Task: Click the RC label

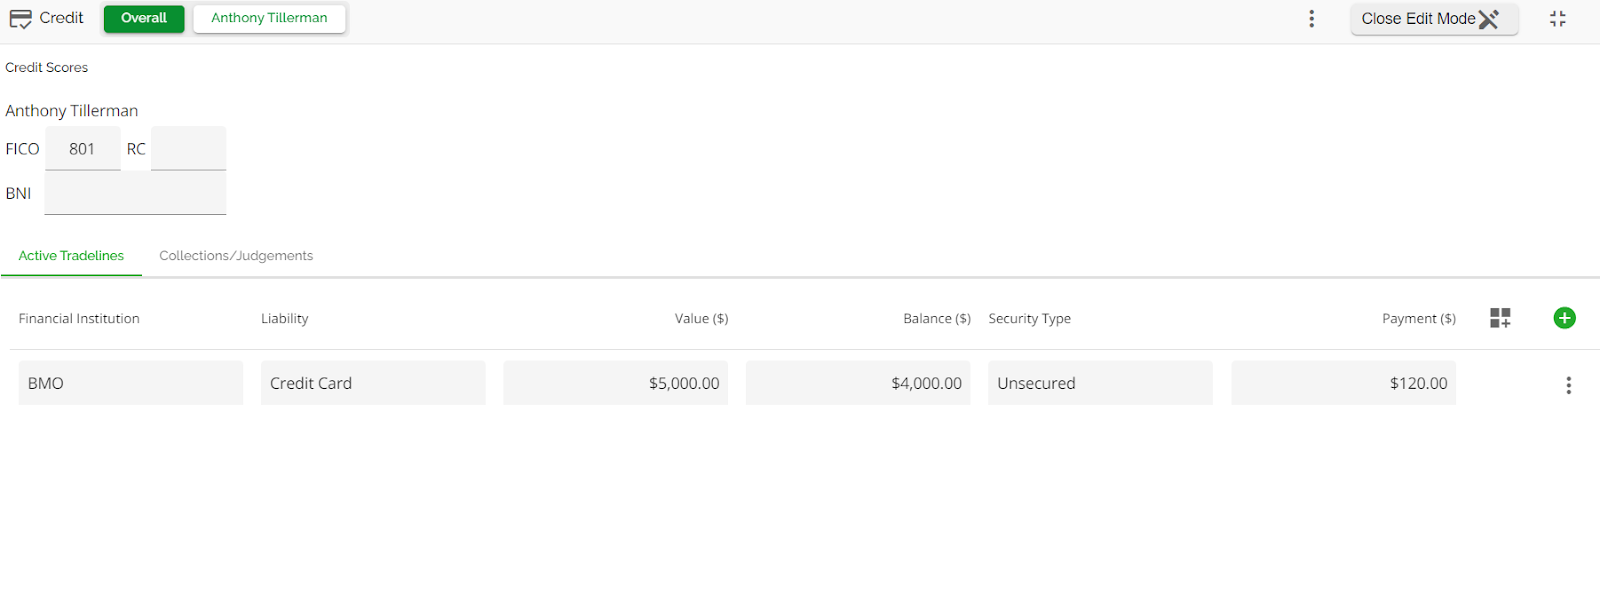Action: (x=136, y=149)
